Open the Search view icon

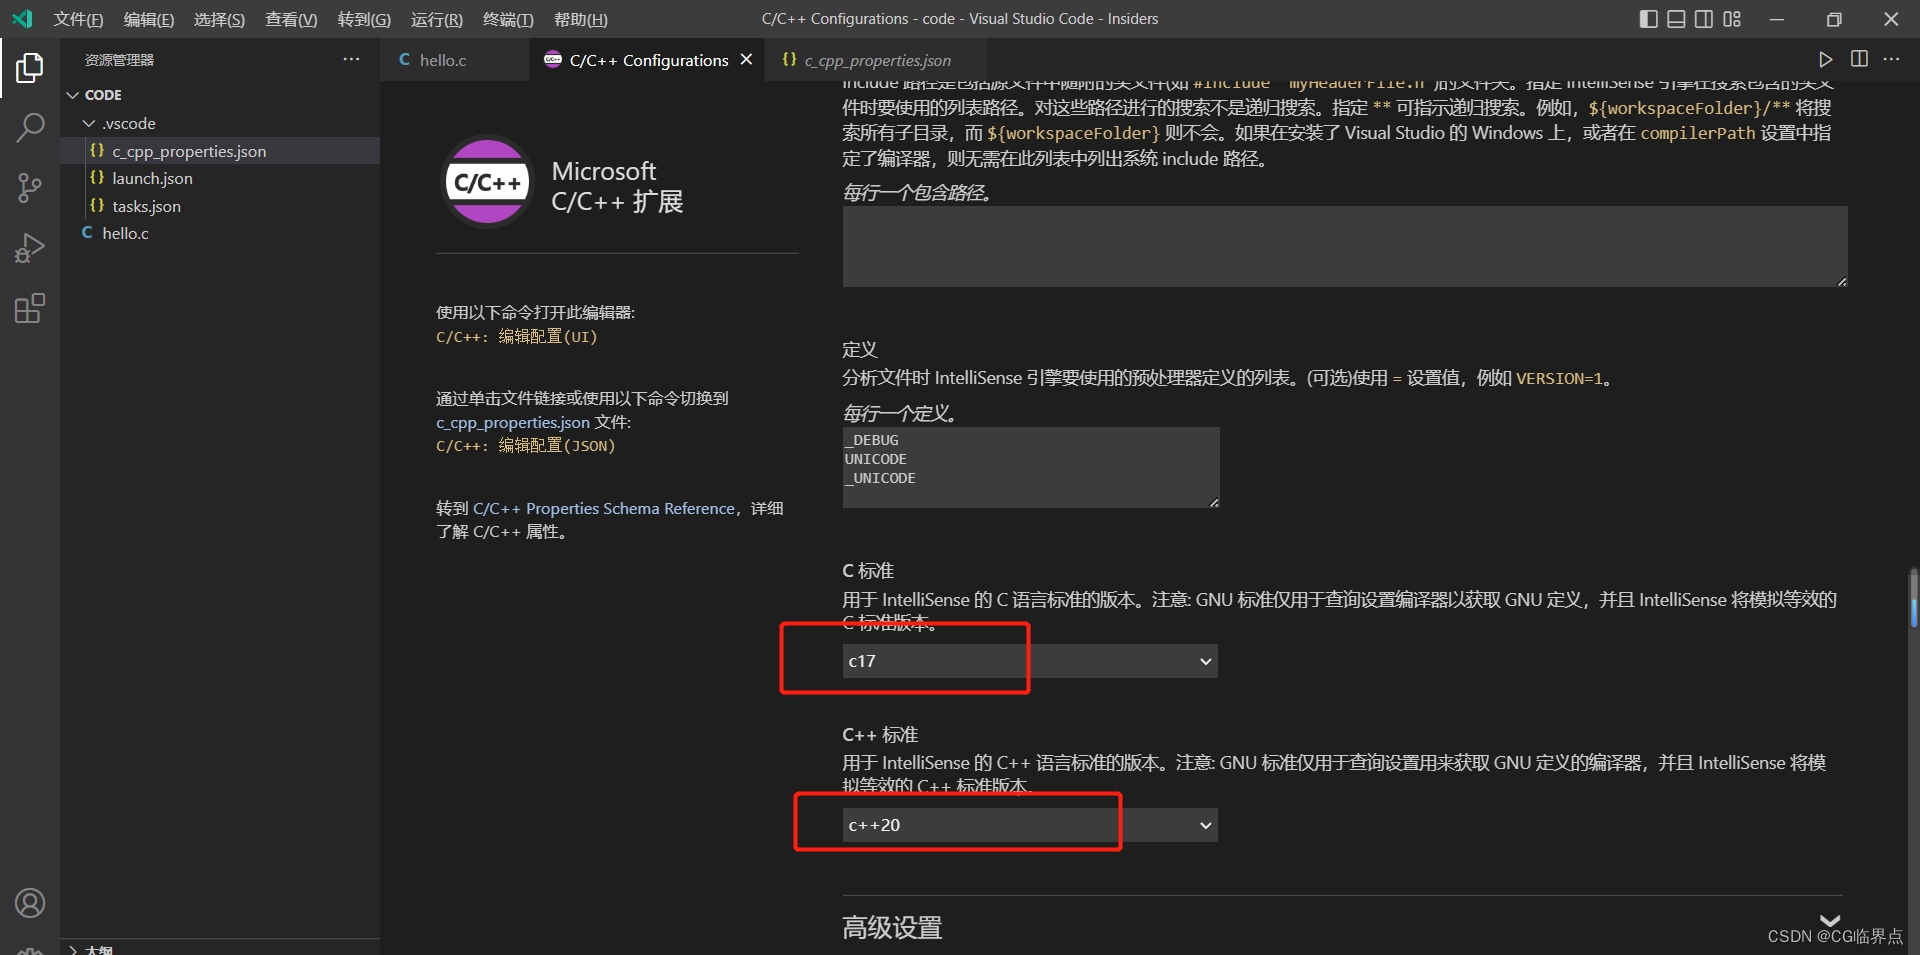click(30, 127)
